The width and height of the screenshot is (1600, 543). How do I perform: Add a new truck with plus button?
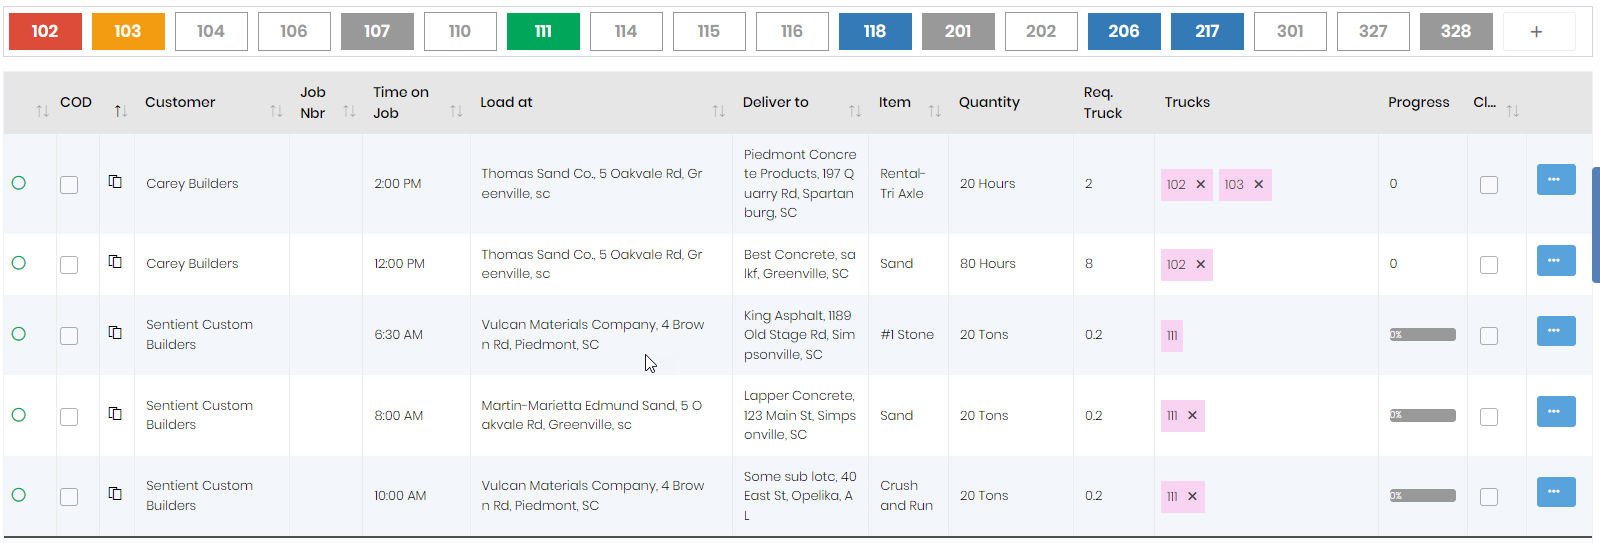1536,32
